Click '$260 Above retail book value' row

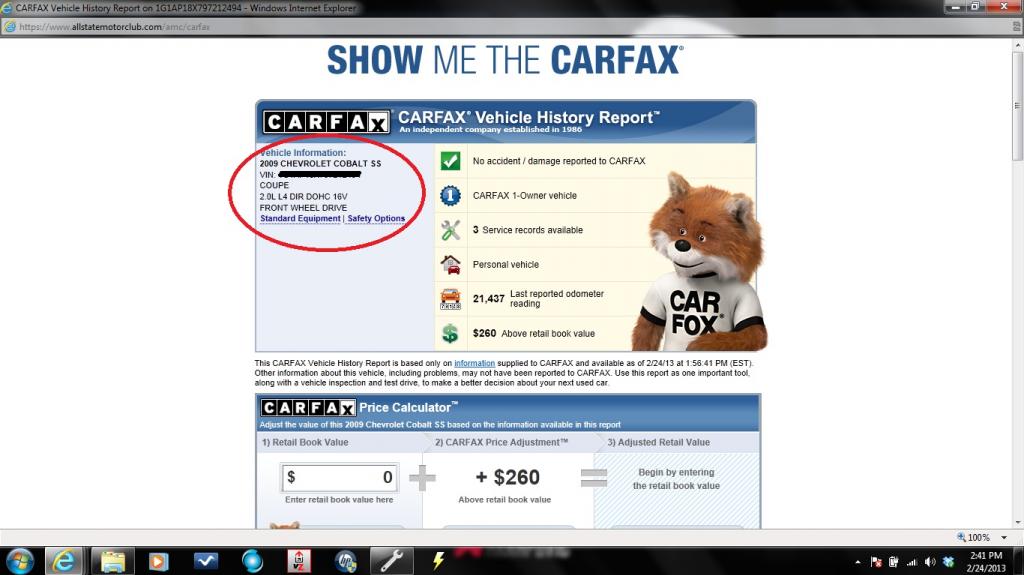(x=534, y=333)
